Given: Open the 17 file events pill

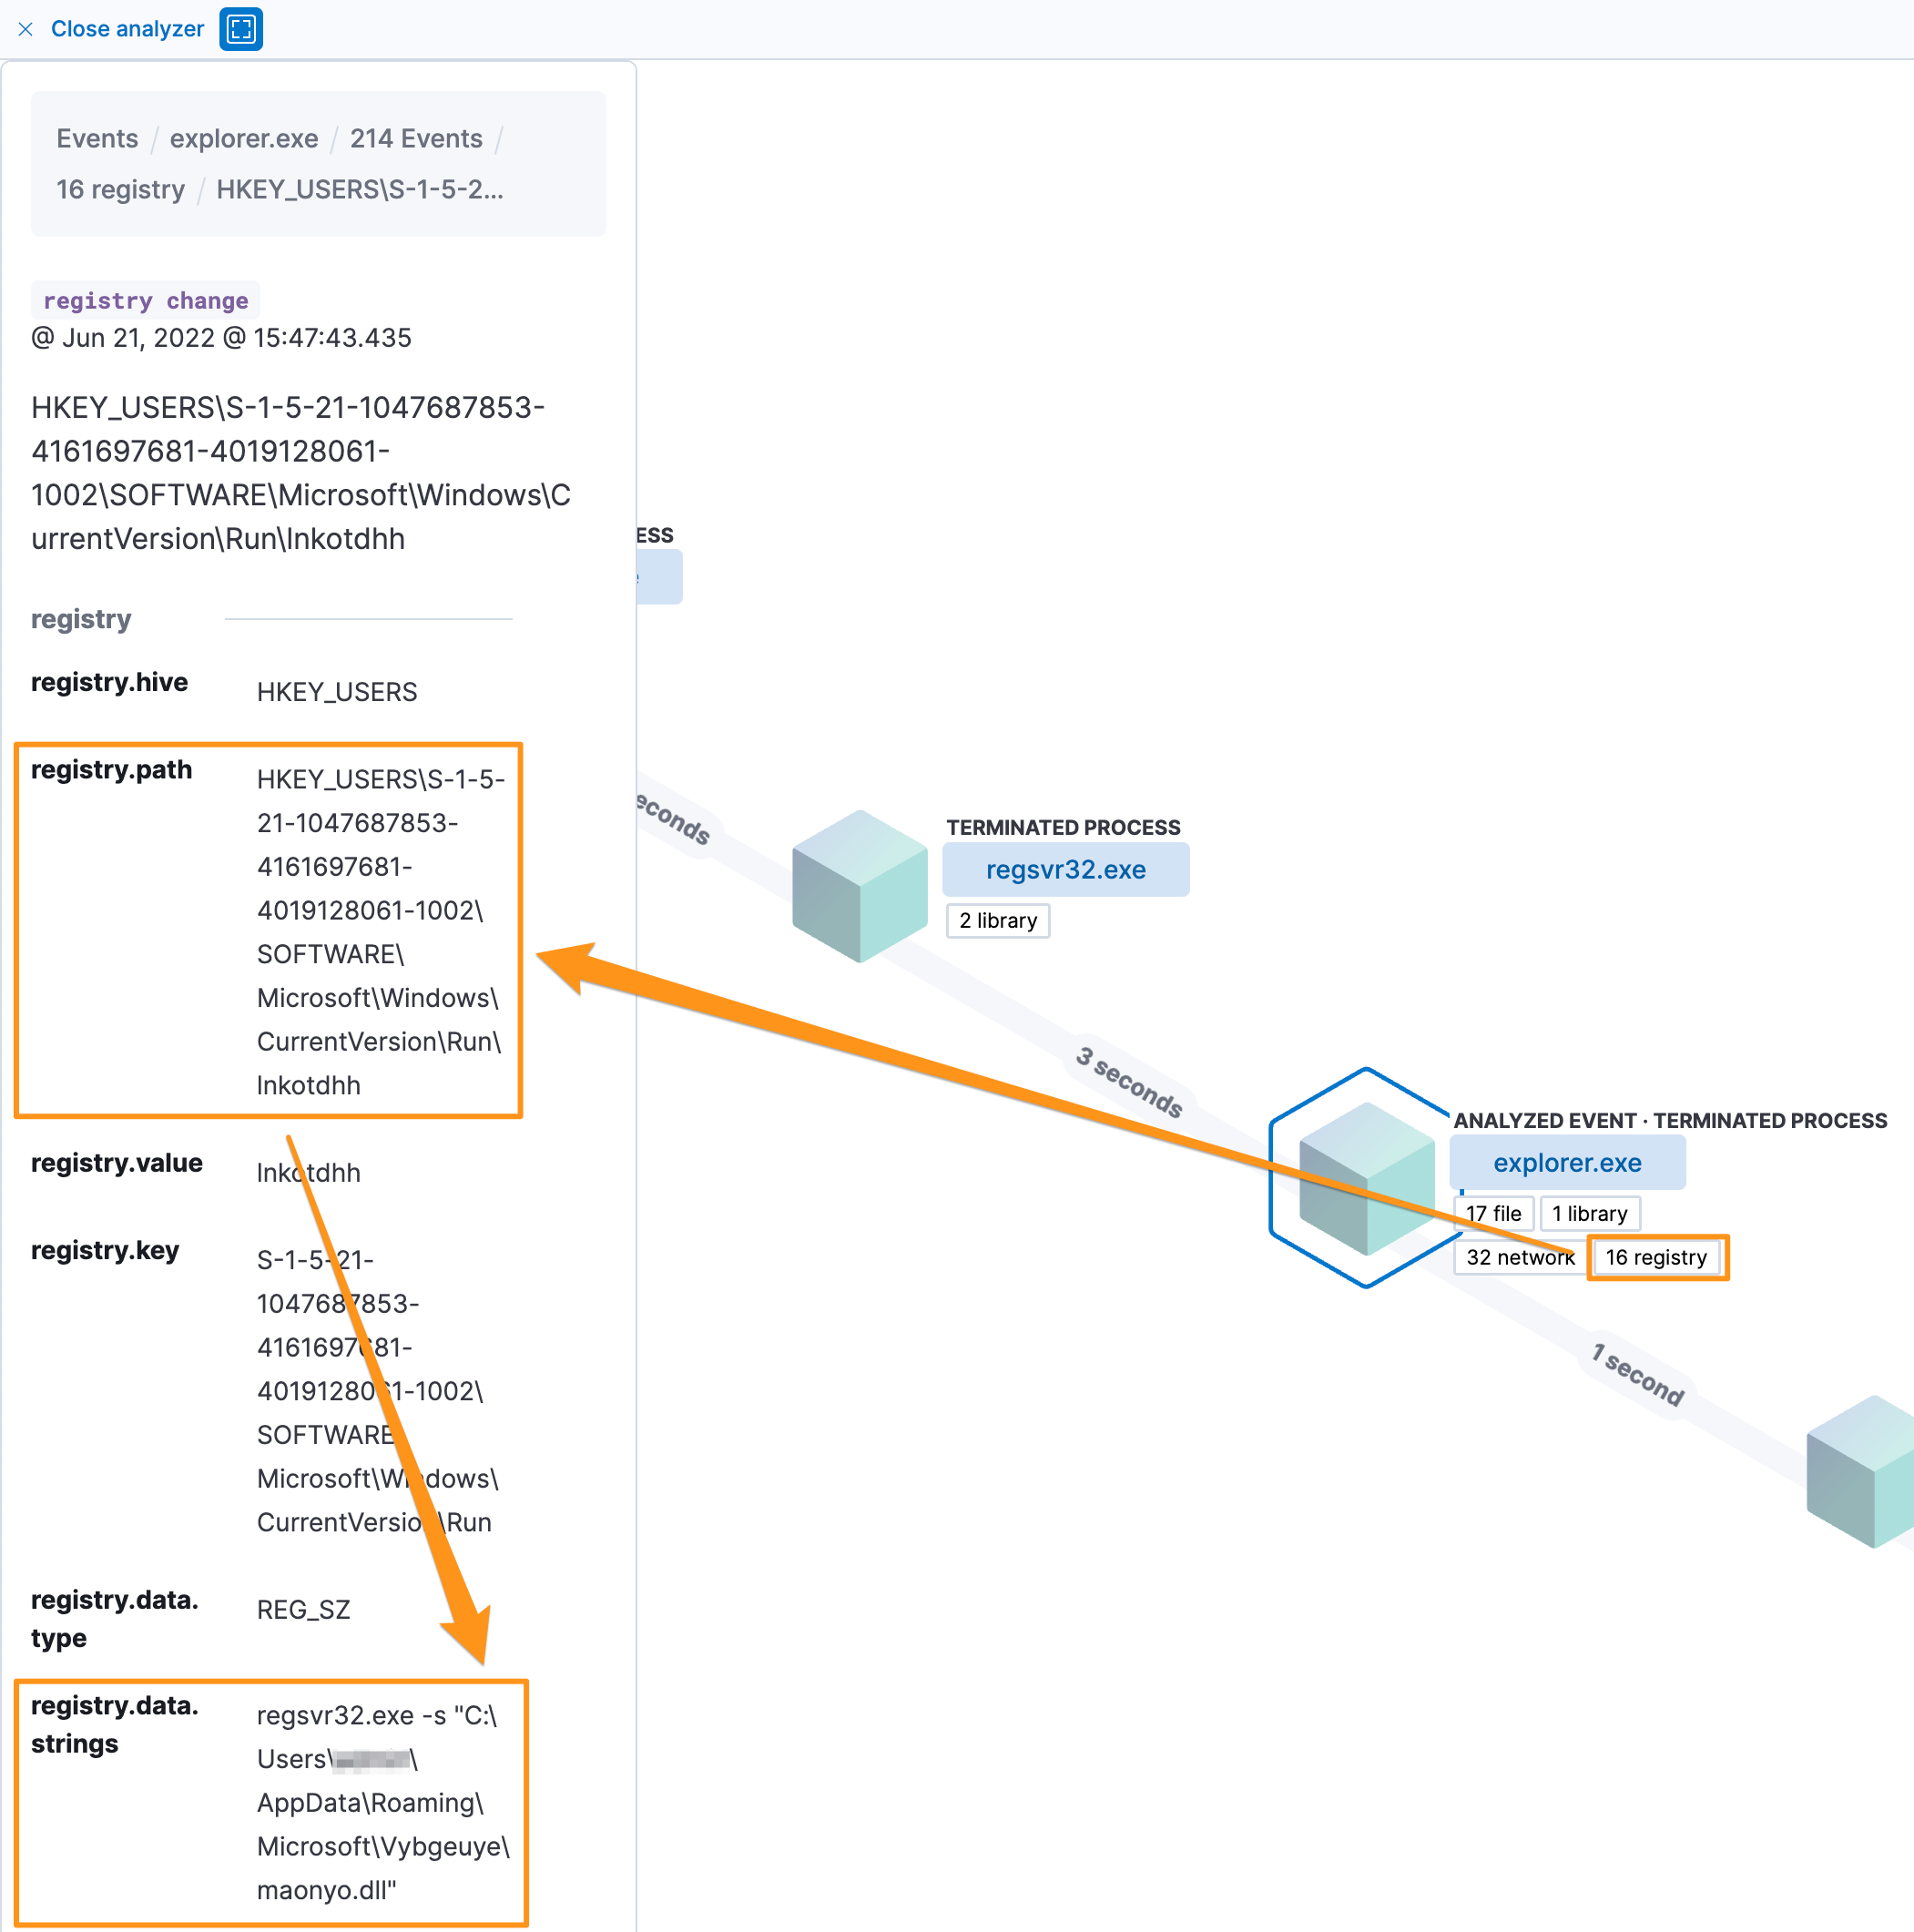Looking at the screenshot, I should click(x=1493, y=1213).
